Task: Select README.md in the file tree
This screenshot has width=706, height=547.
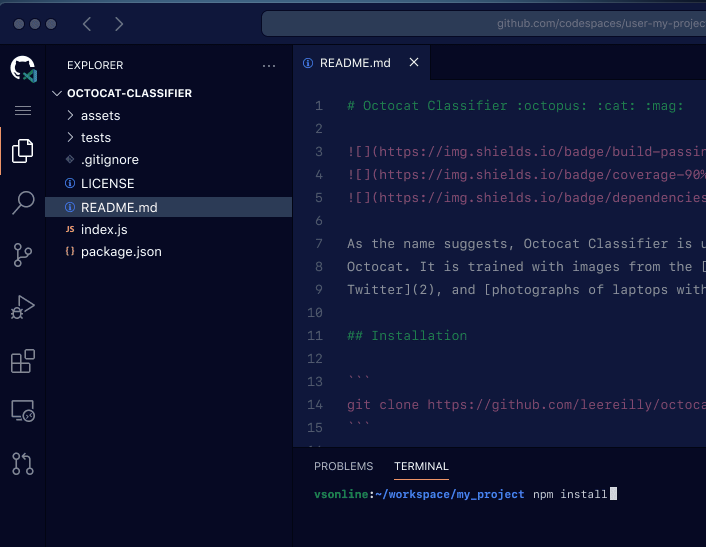Action: pyautogui.click(x=168, y=207)
